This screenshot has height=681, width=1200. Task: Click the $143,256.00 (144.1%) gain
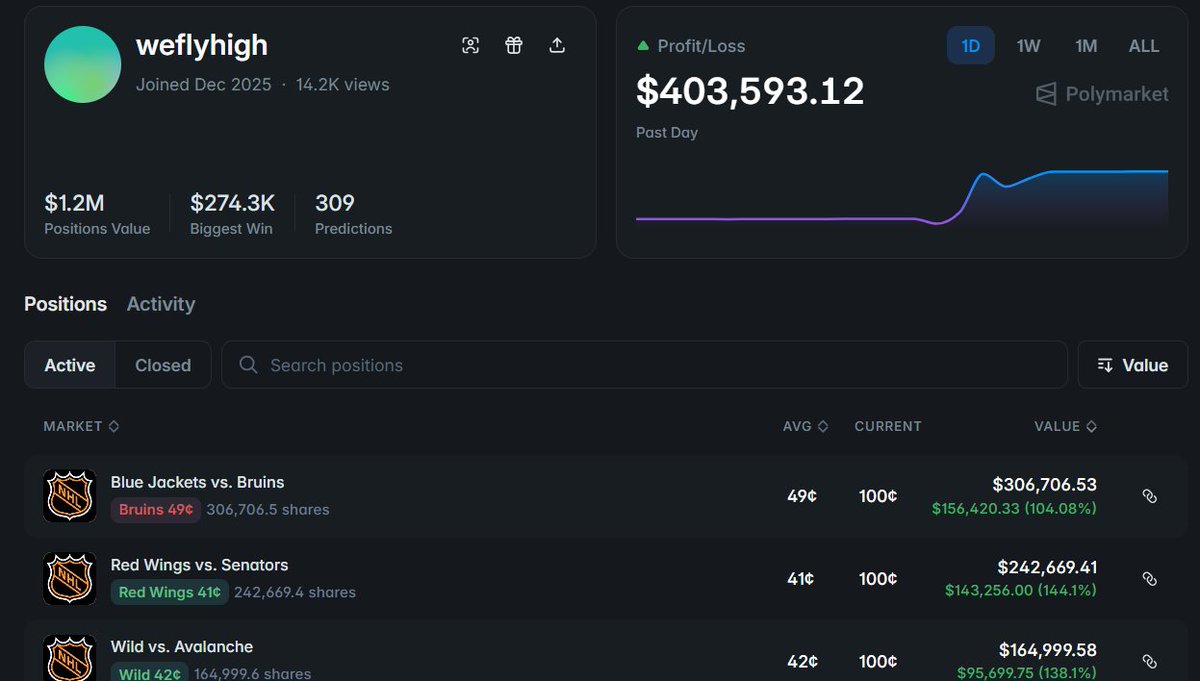[x=1021, y=591]
